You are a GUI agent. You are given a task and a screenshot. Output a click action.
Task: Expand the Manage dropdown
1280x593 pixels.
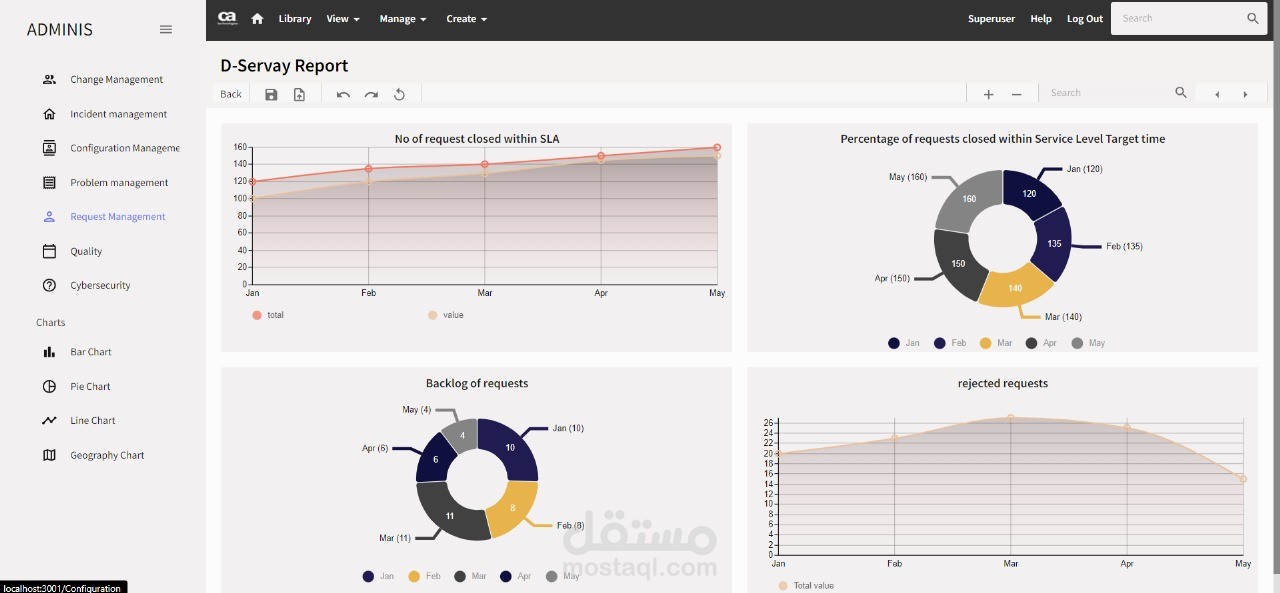click(x=403, y=18)
